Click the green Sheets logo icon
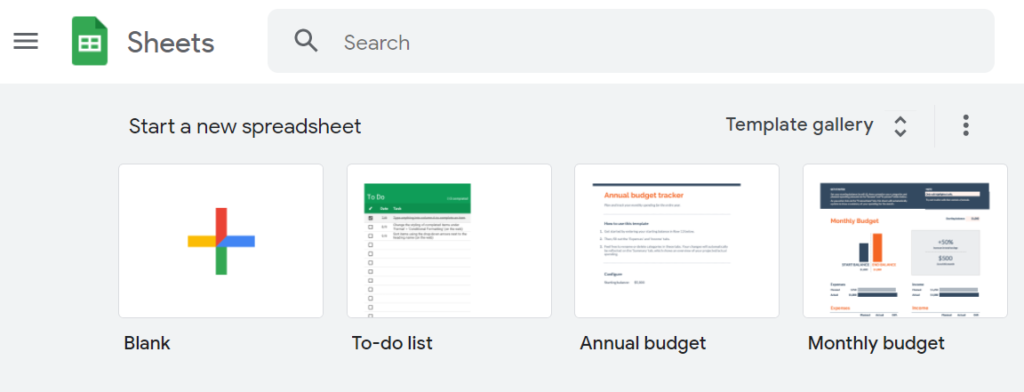This screenshot has height=392, width=1024. (89, 42)
